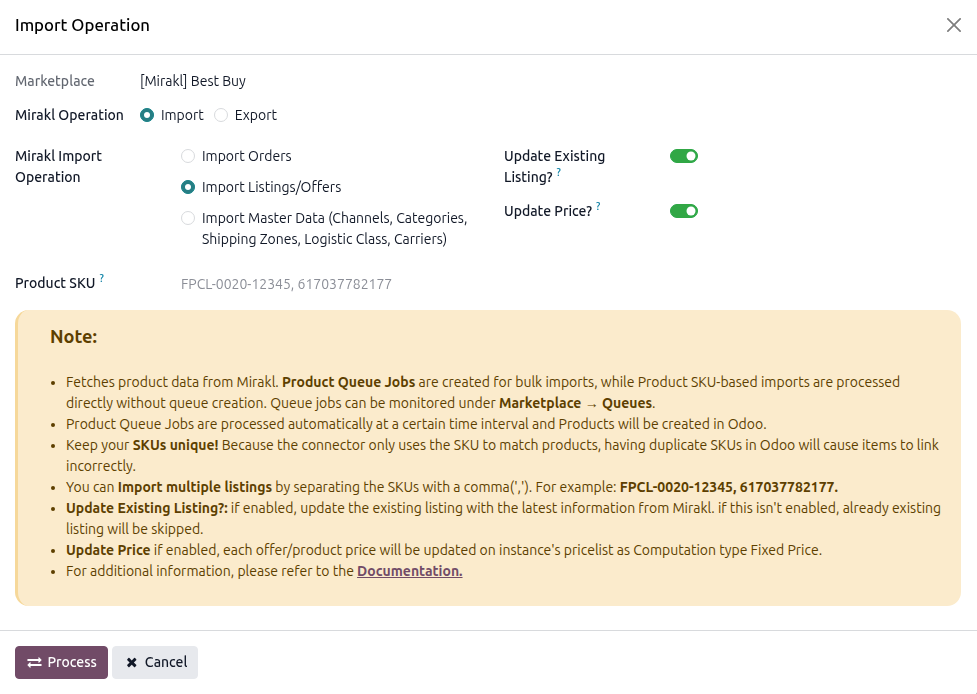The height and width of the screenshot is (694, 977).
Task: Click the Mirakl Import Operation label
Action: [x=59, y=166]
